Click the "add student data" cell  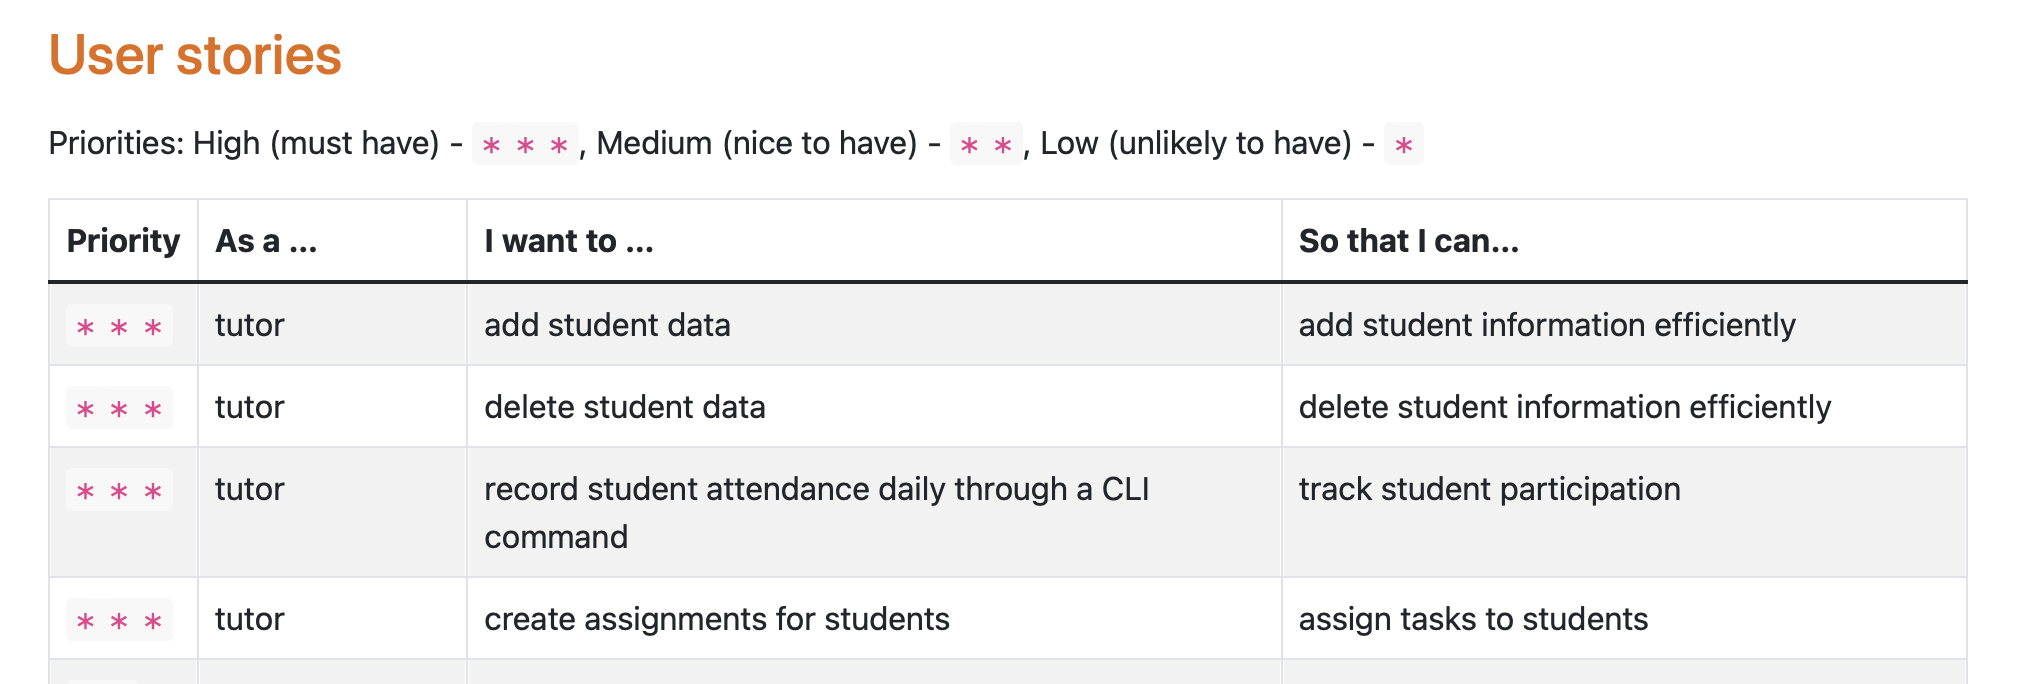tap(607, 325)
